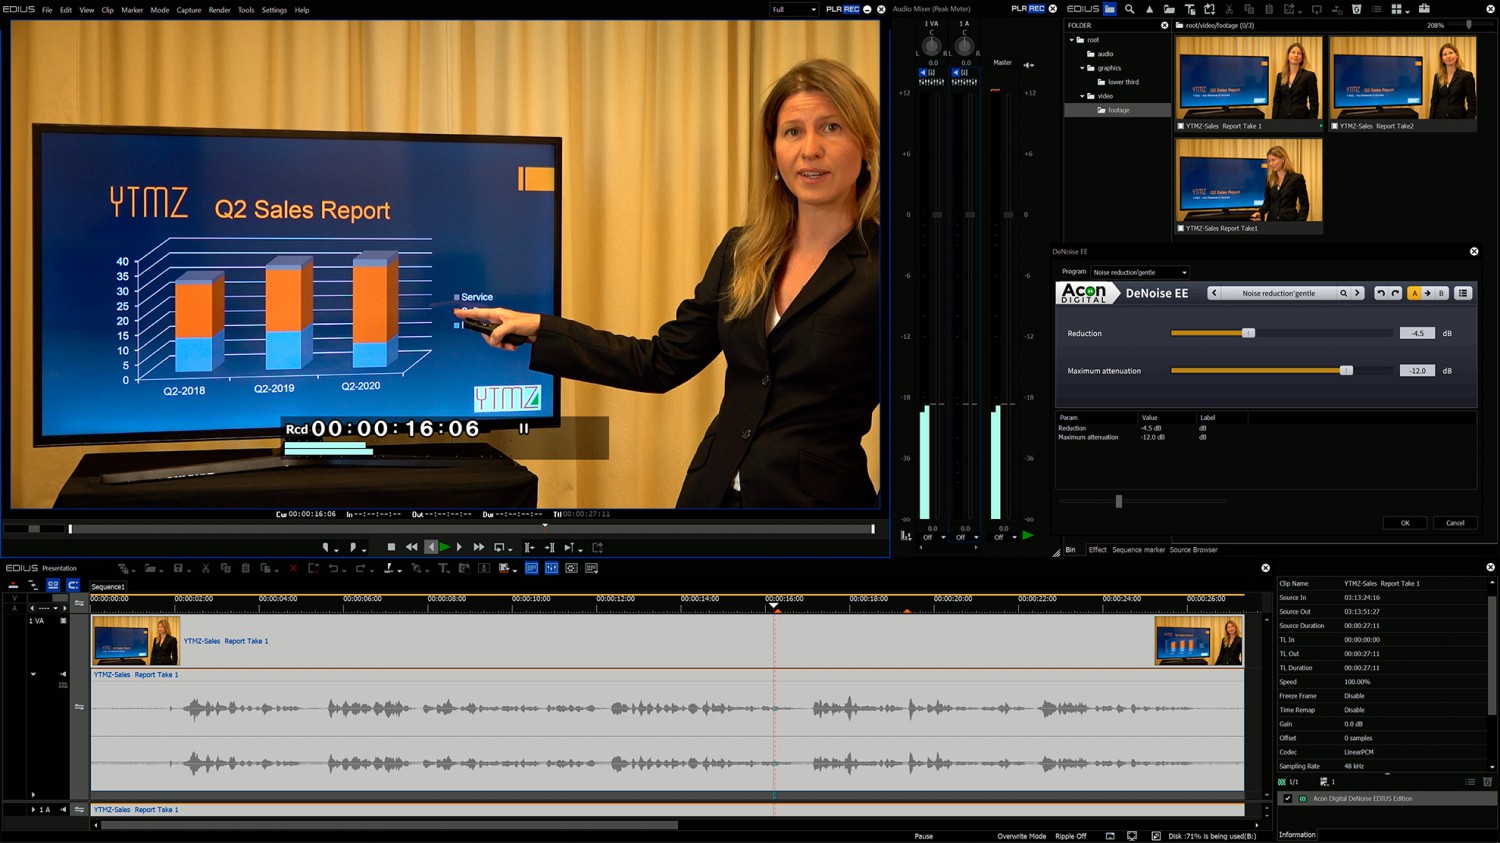Click the fast-forward transport icon
The width and height of the screenshot is (1500, 843).
[x=478, y=547]
